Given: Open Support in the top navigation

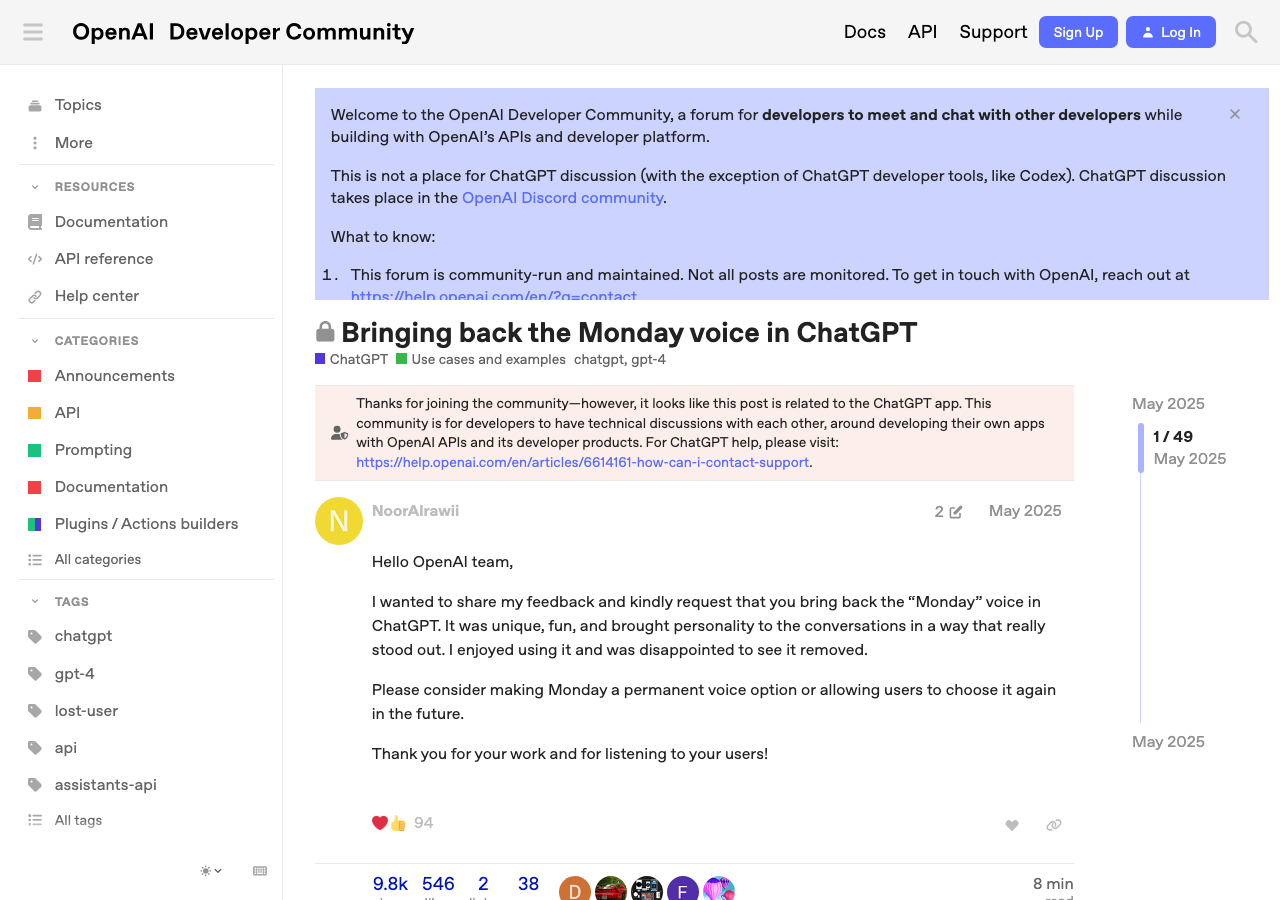Looking at the screenshot, I should pyautogui.click(x=992, y=32).
